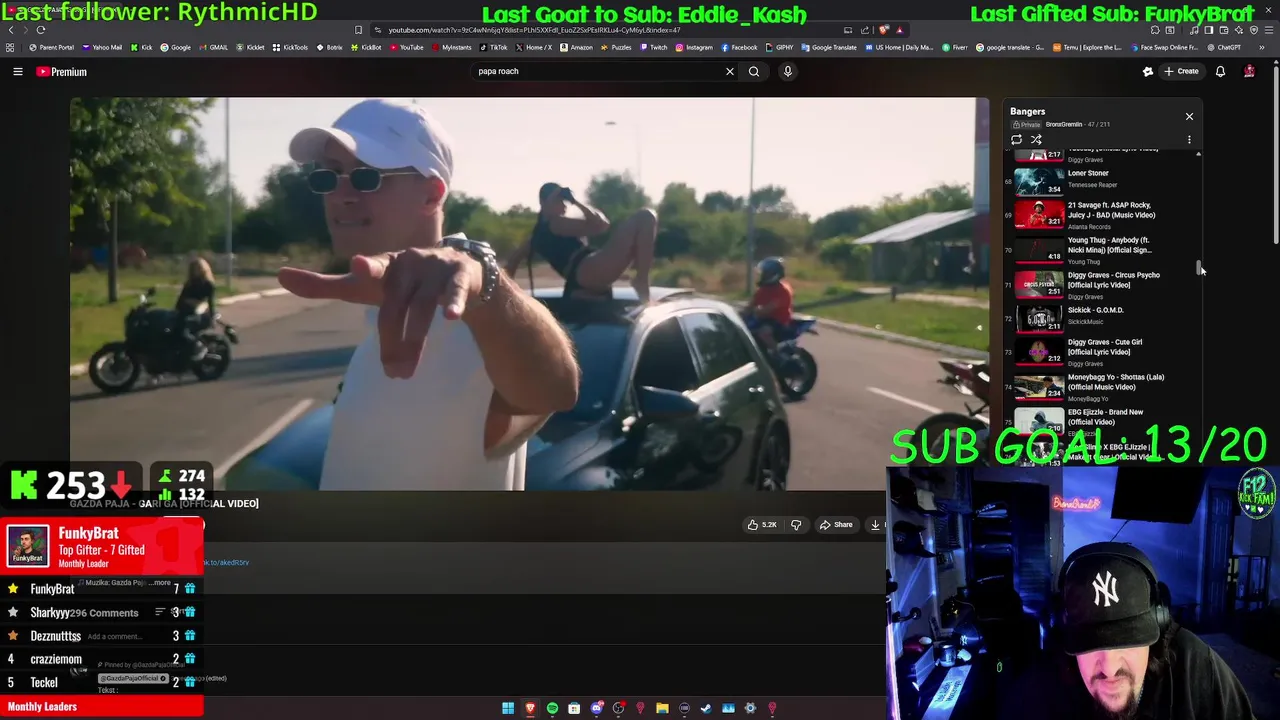Viewport: 1280px width, 720px height.
Task: Reload the page in browser
Action: click(41, 30)
